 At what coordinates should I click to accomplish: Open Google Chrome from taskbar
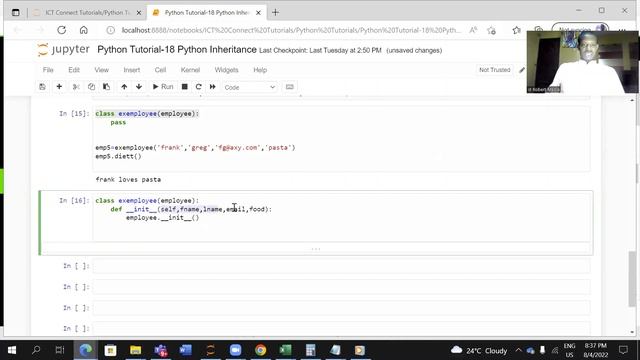[x=260, y=350]
